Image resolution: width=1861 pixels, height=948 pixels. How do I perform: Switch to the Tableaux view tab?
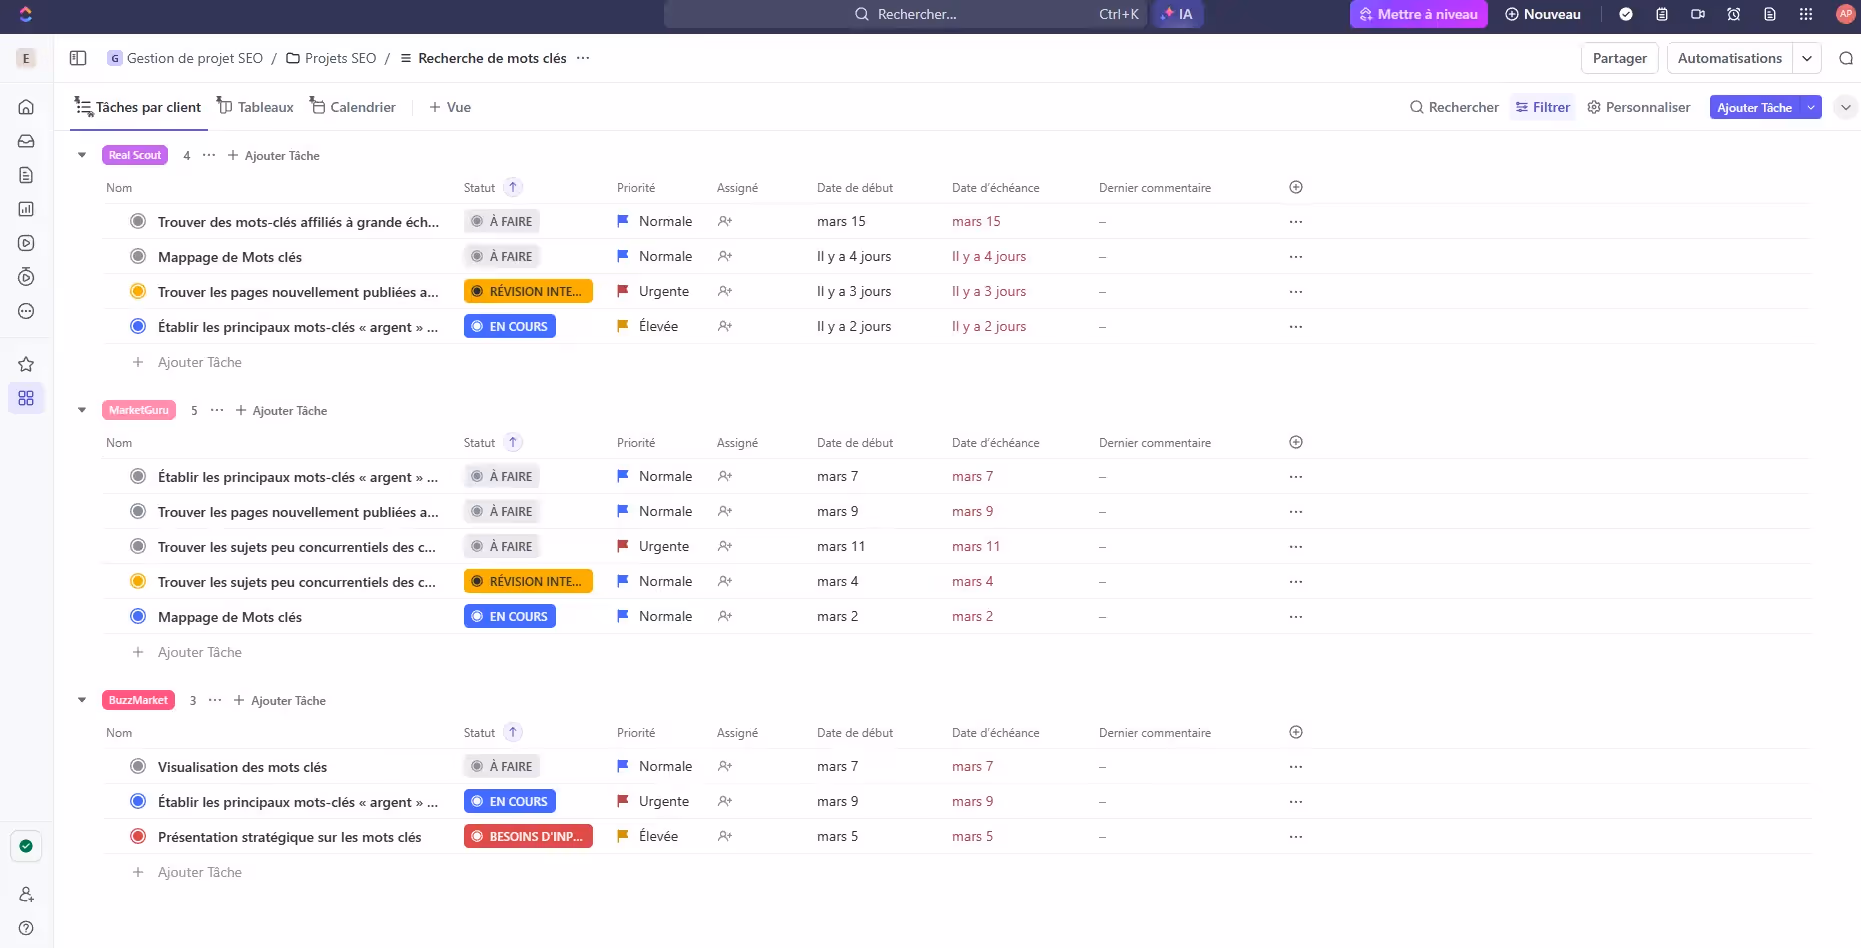256,107
